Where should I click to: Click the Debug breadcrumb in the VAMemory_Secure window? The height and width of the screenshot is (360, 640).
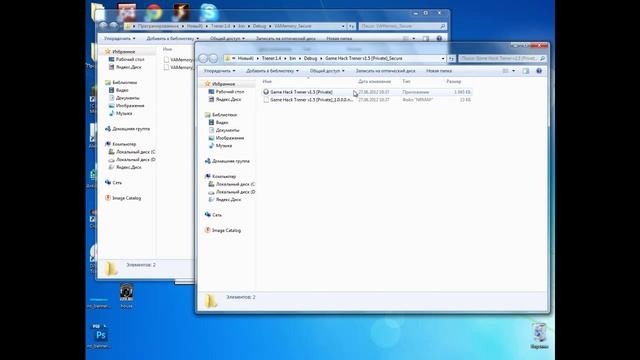(x=259, y=26)
